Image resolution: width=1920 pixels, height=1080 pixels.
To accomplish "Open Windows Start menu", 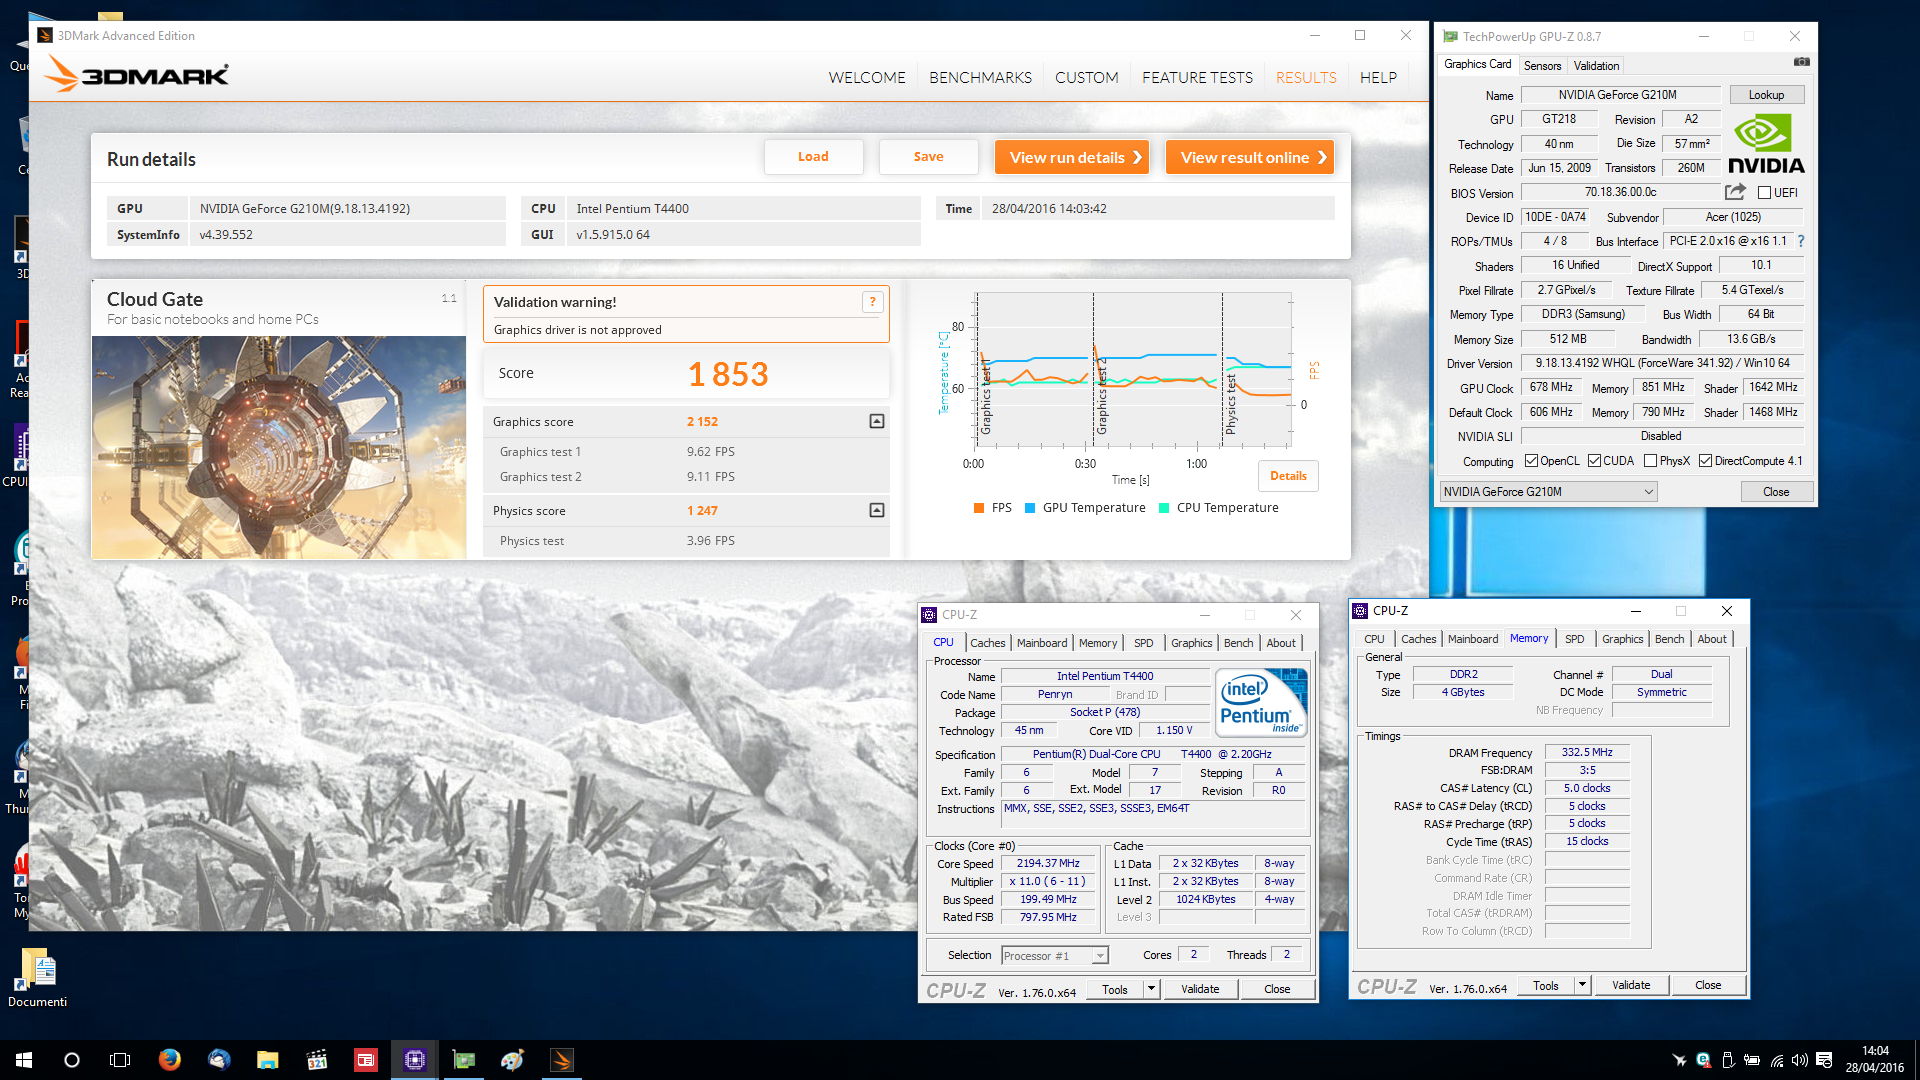I will 24,1060.
